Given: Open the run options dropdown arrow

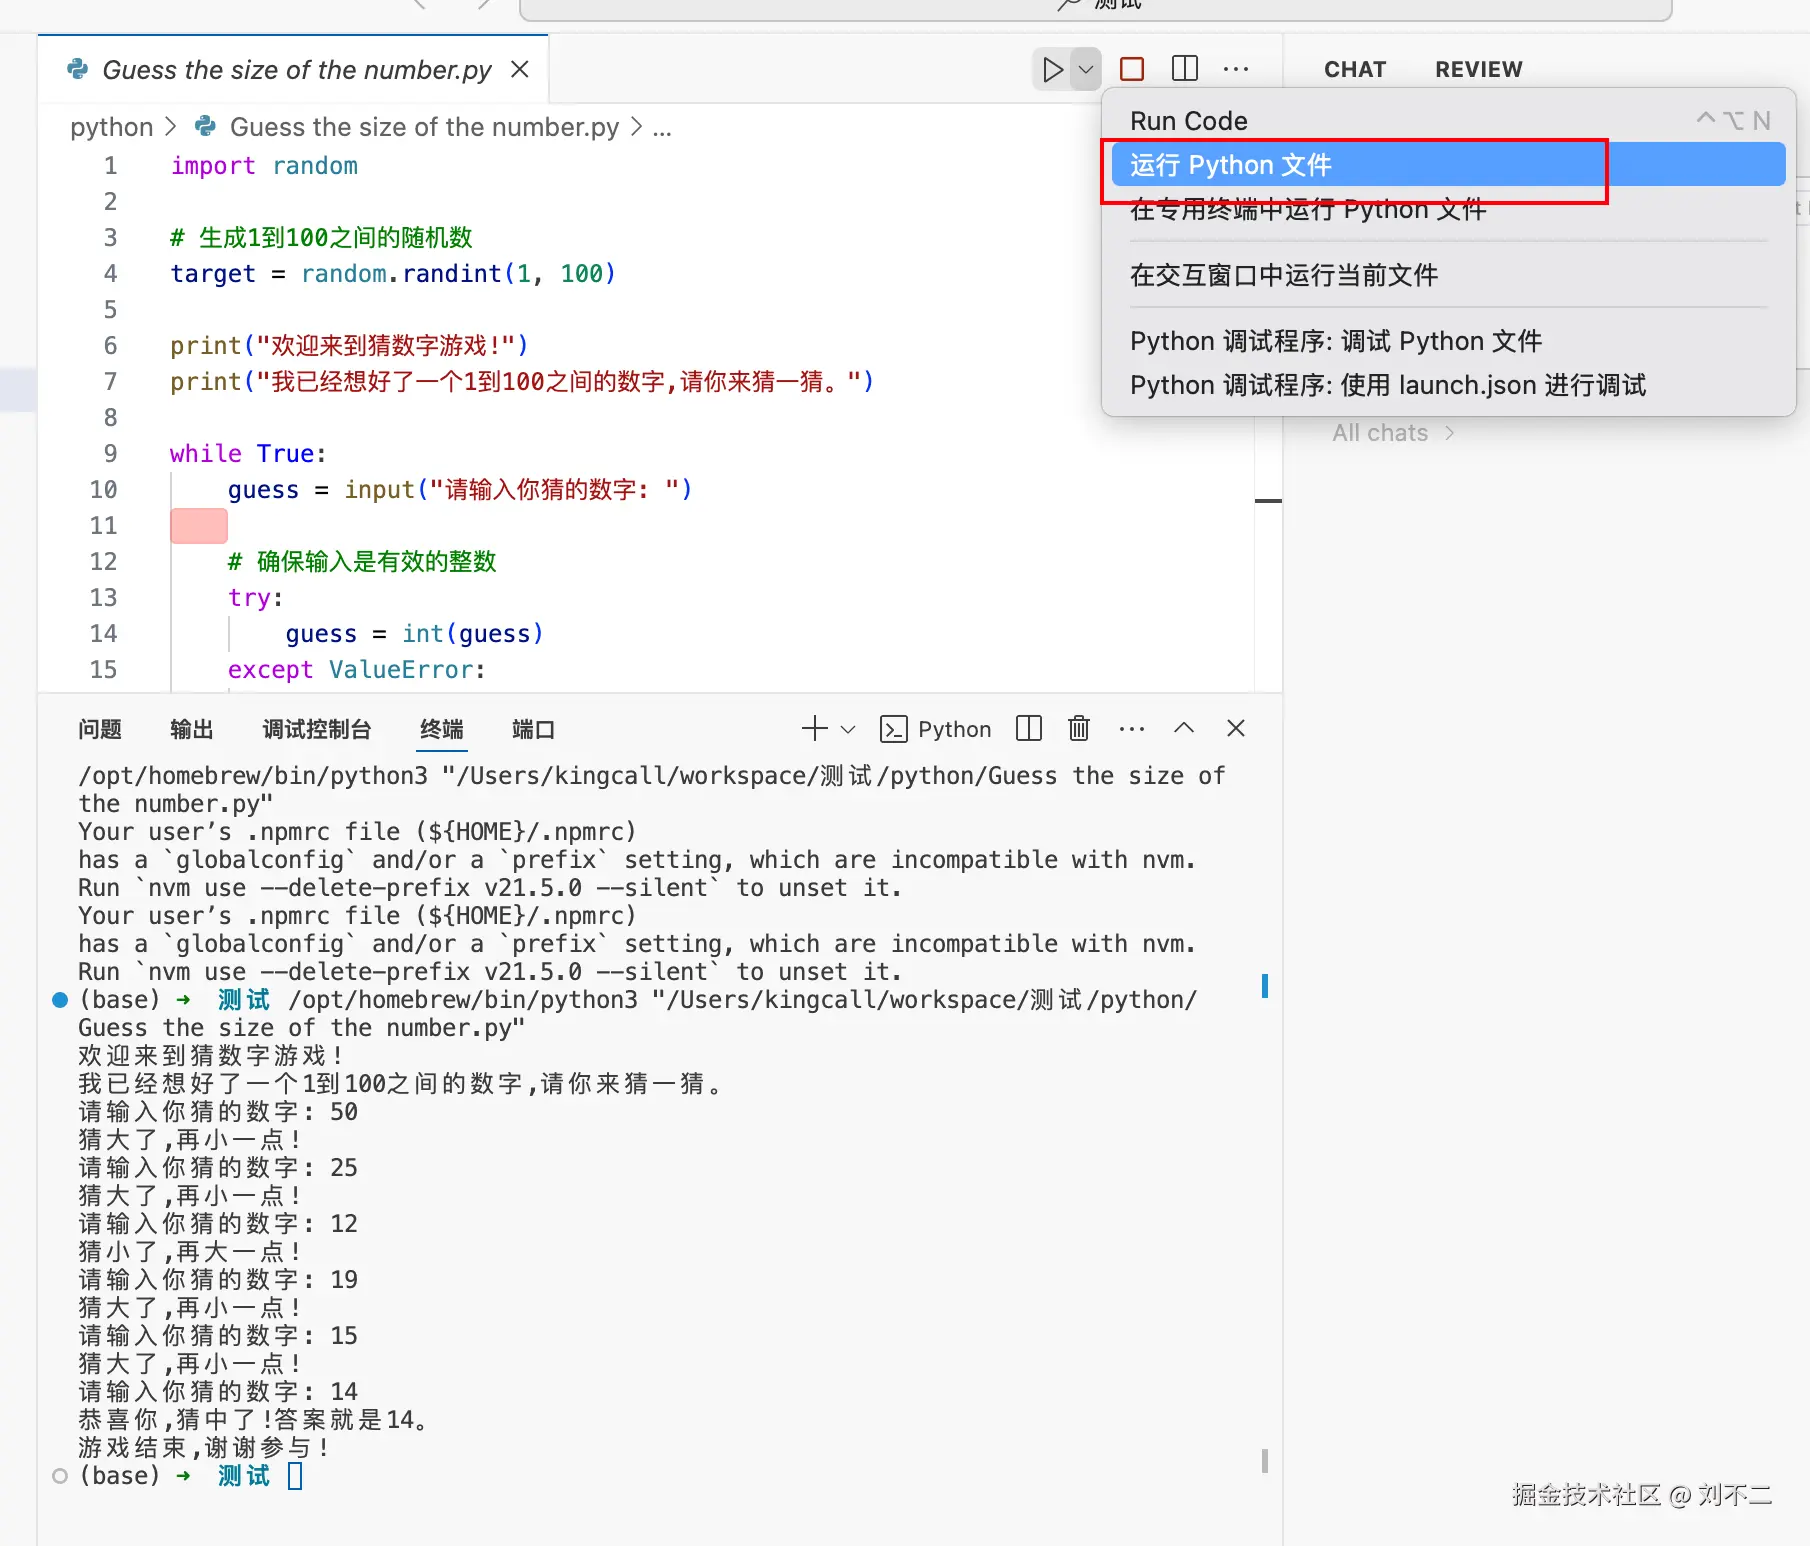Looking at the screenshot, I should click(x=1086, y=69).
